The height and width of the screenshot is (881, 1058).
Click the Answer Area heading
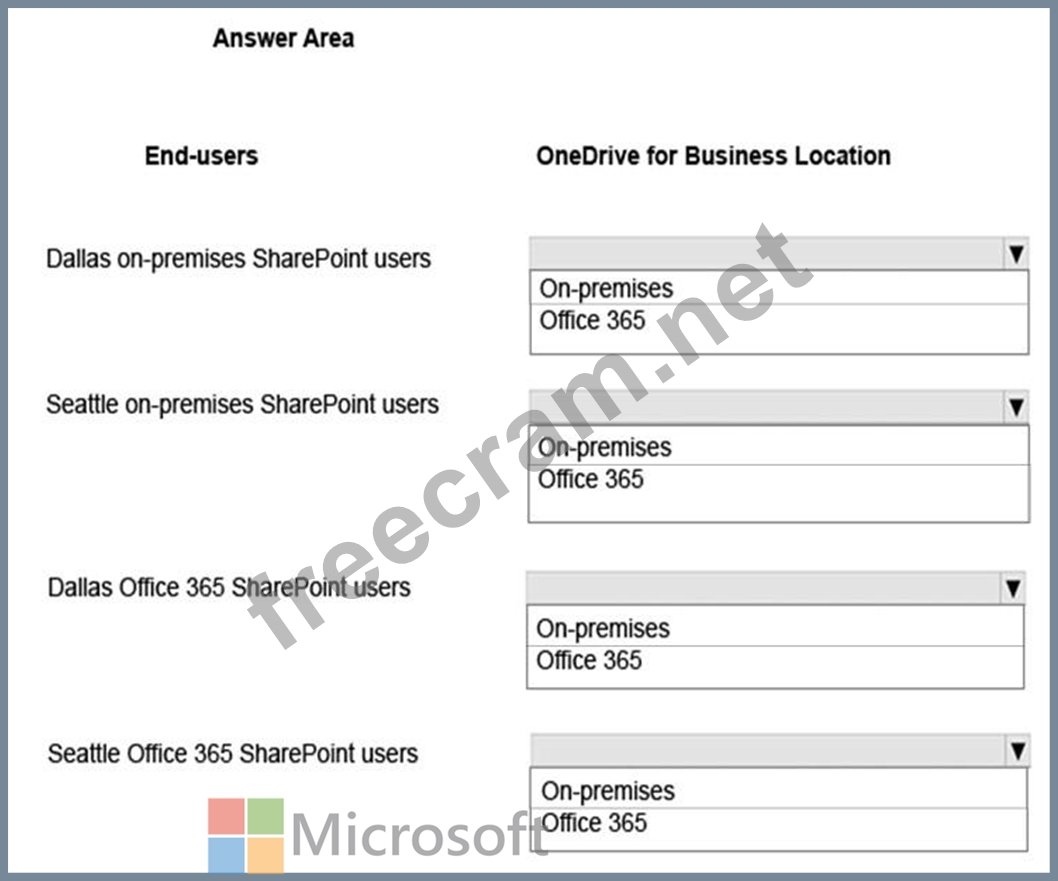283,38
